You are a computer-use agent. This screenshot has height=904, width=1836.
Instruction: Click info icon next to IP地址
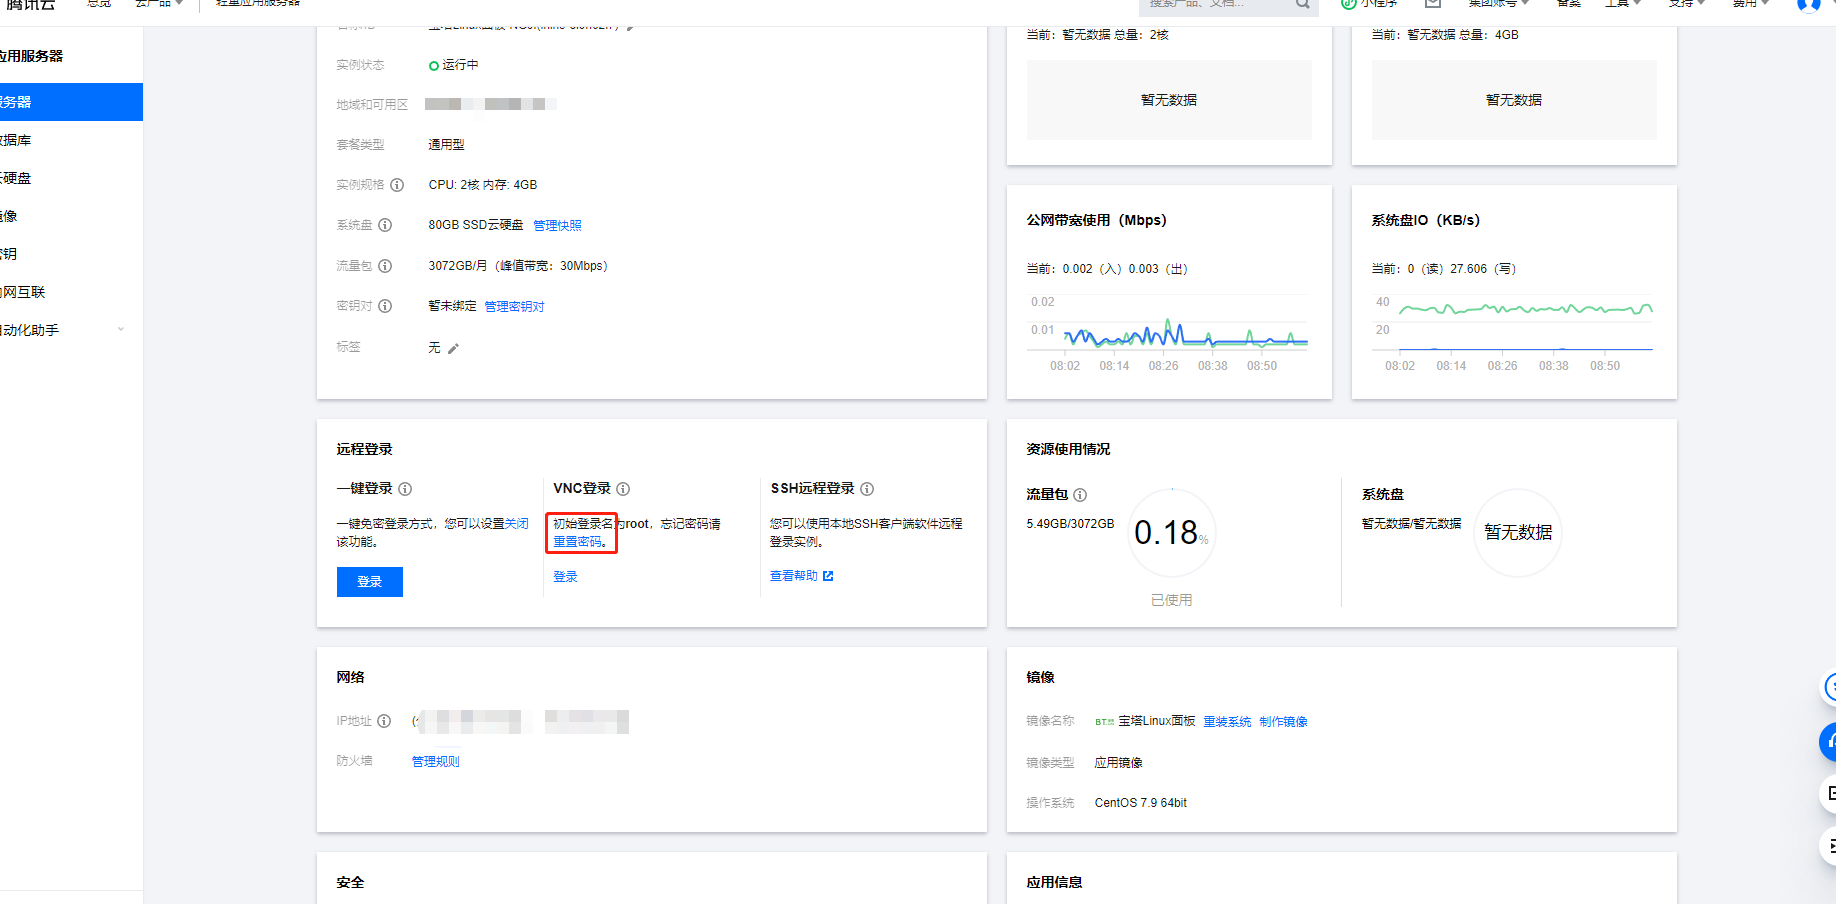coord(384,721)
